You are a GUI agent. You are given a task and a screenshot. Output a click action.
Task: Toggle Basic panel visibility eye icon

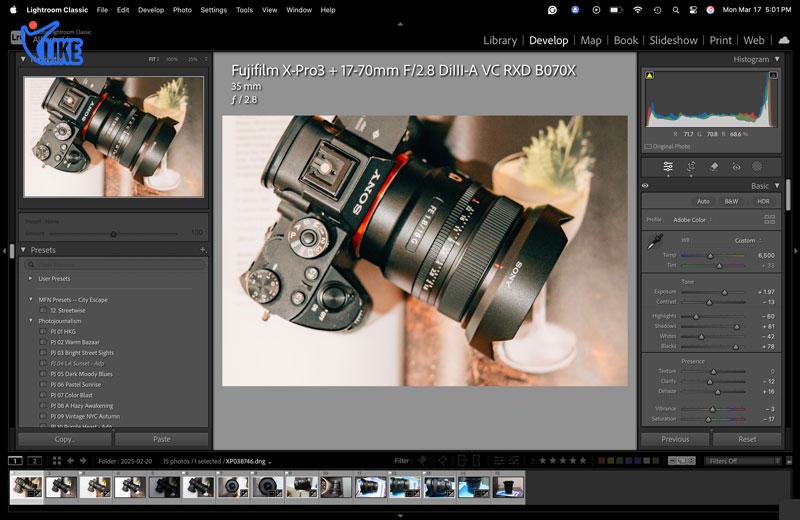click(x=645, y=186)
